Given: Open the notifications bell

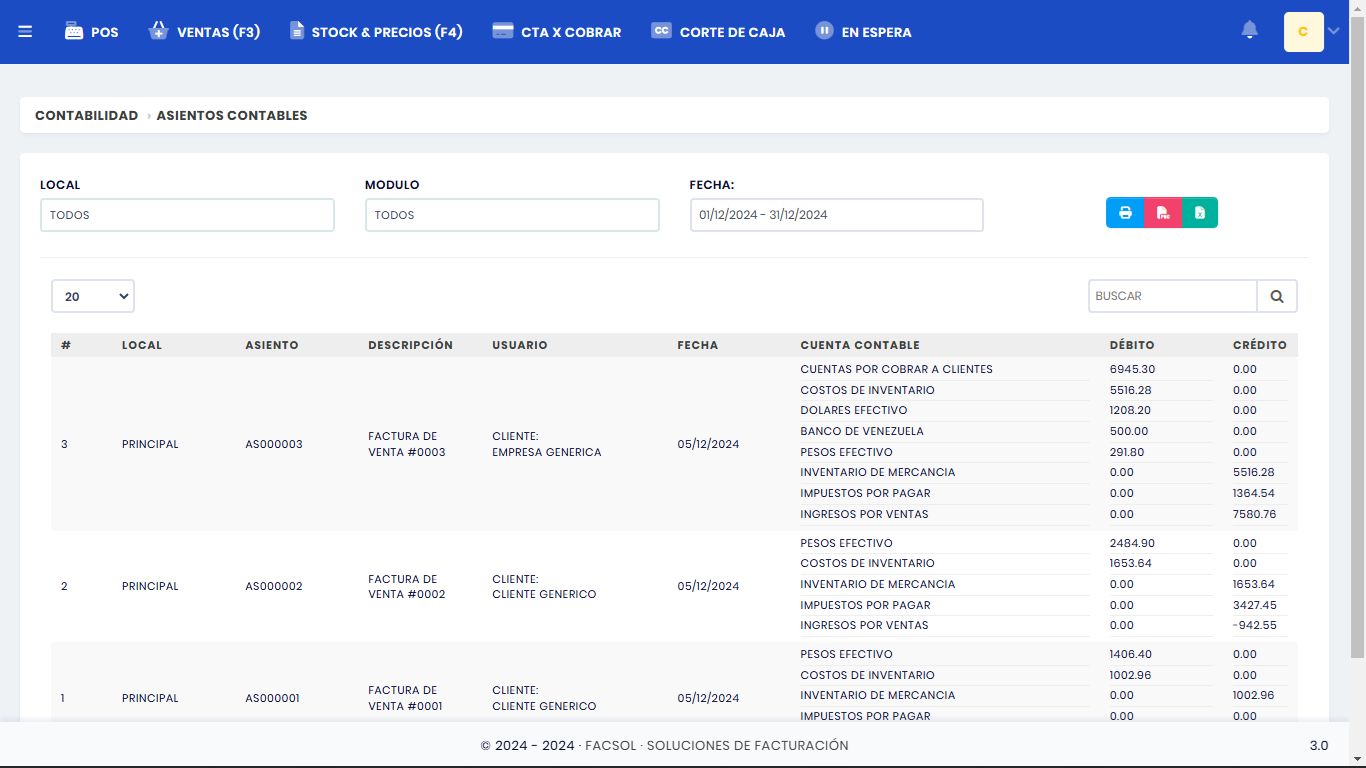Looking at the screenshot, I should click(x=1249, y=31).
